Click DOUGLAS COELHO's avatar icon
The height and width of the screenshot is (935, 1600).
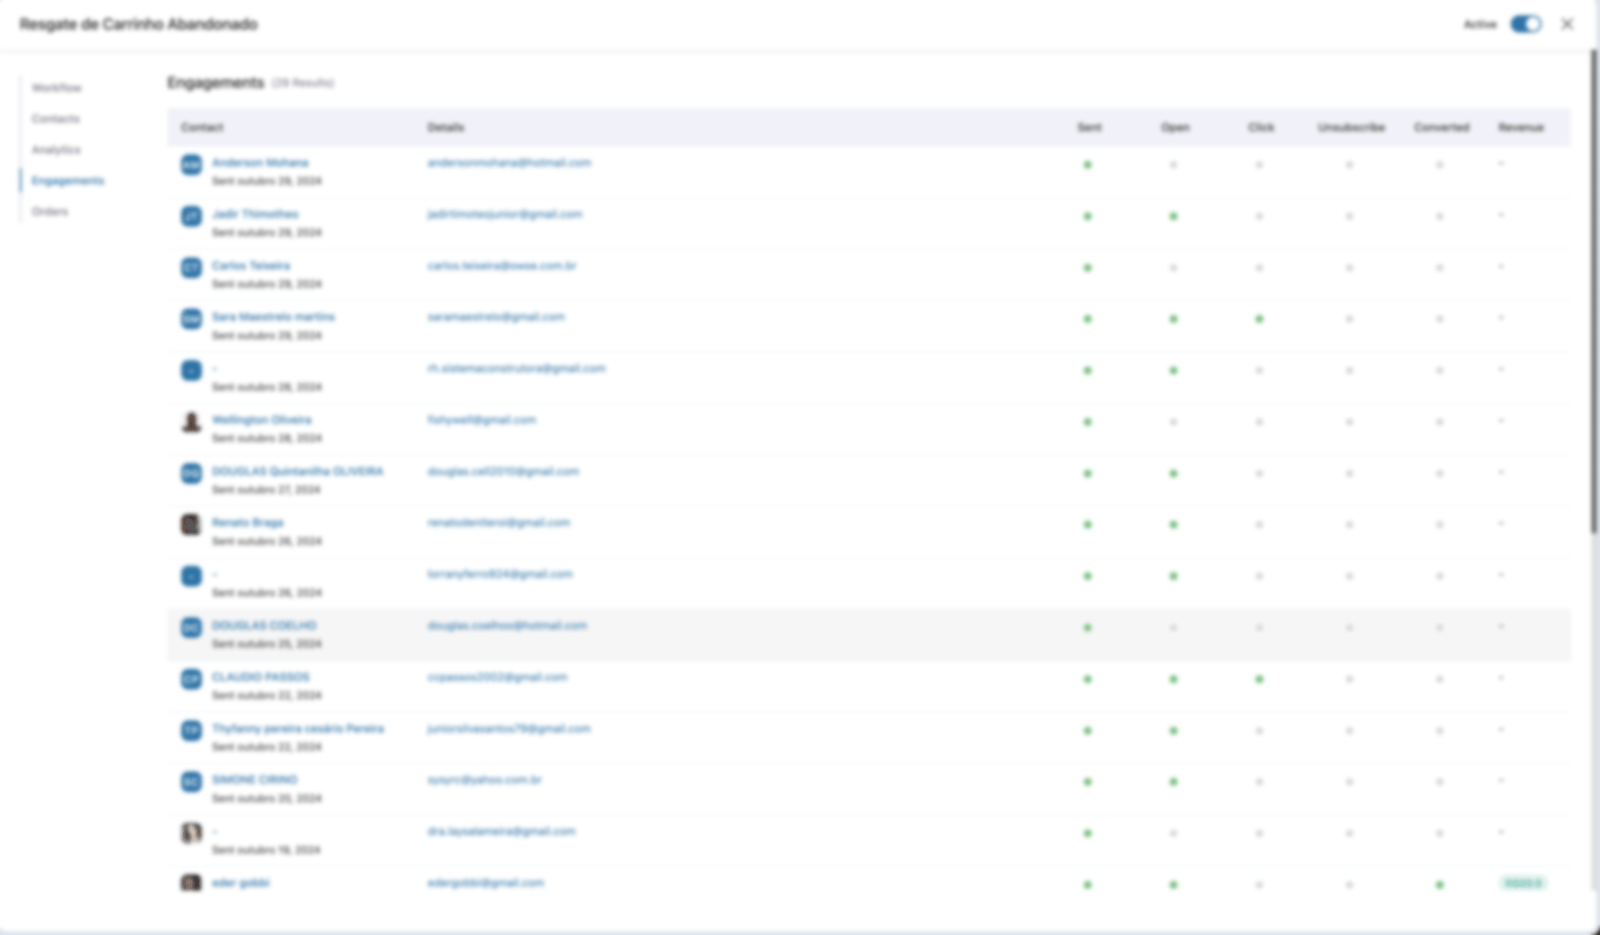(191, 628)
